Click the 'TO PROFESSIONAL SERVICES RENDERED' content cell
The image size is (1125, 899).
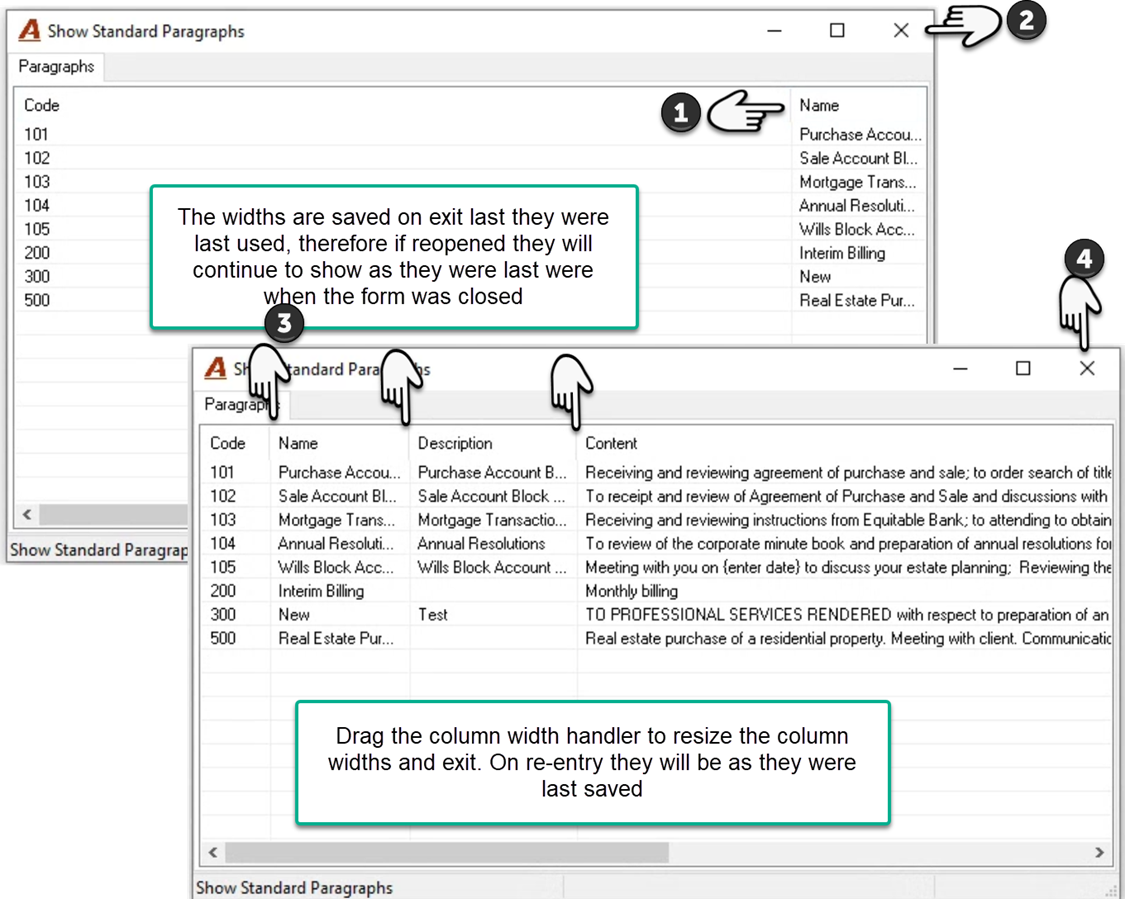click(x=847, y=615)
